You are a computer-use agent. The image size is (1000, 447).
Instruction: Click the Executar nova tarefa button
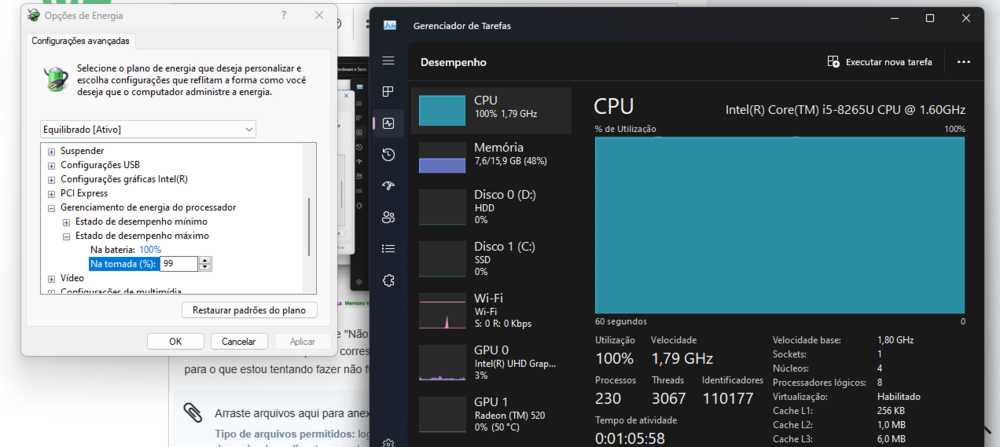click(x=879, y=62)
